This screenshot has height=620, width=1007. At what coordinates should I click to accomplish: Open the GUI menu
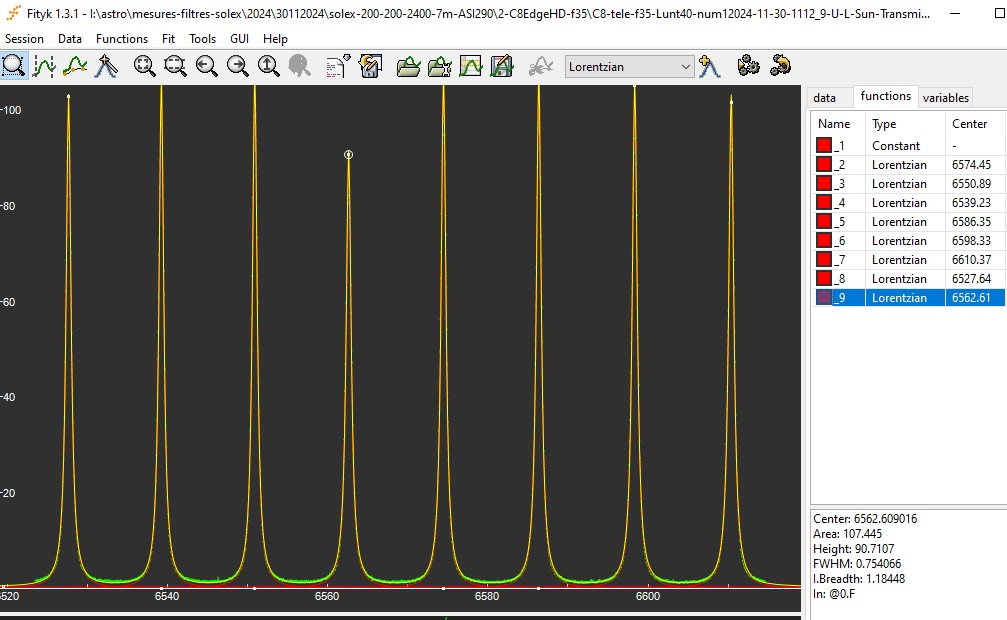coord(239,38)
